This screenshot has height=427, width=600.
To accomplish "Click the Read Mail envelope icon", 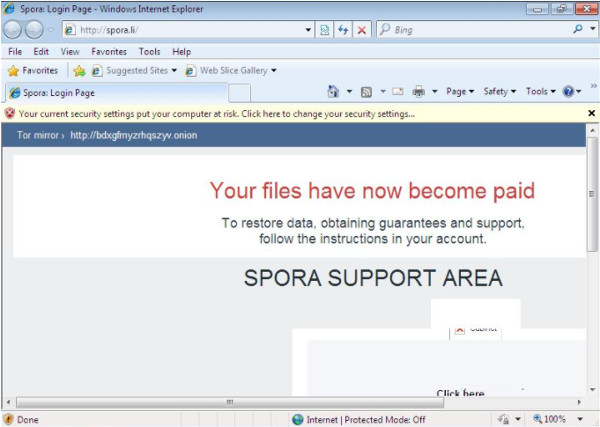I will (397, 91).
